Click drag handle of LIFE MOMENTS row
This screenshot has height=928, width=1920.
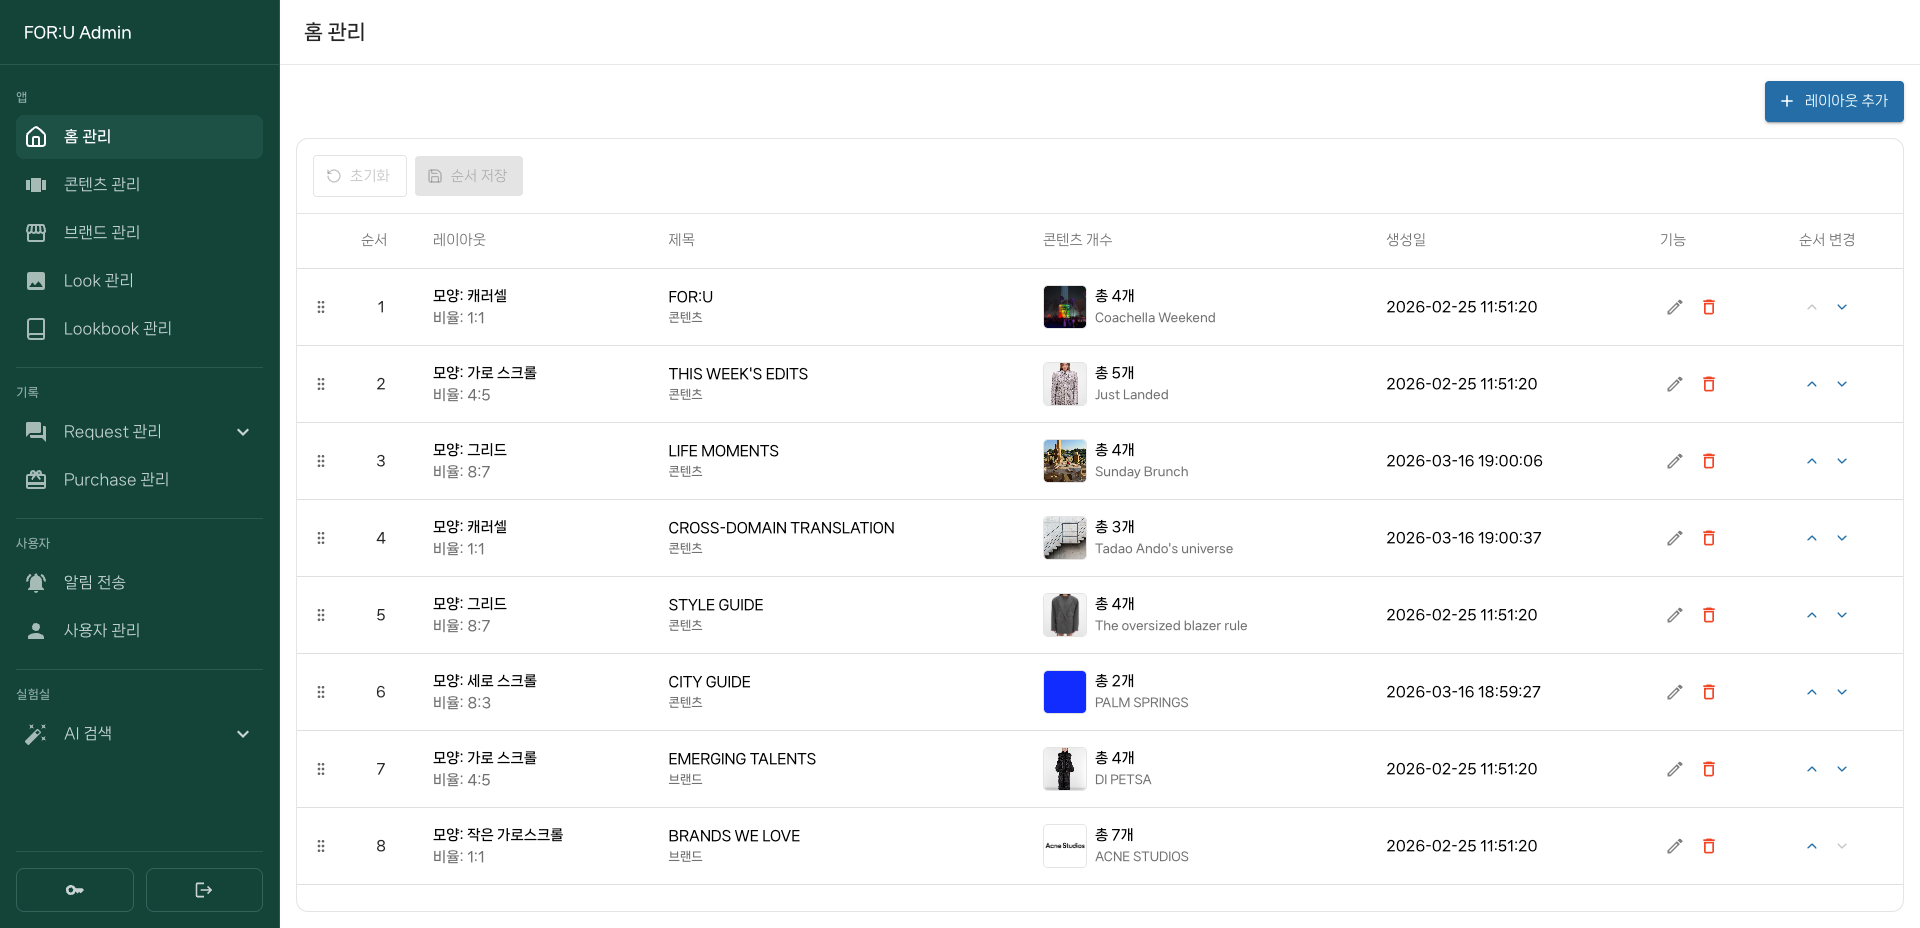click(x=321, y=461)
